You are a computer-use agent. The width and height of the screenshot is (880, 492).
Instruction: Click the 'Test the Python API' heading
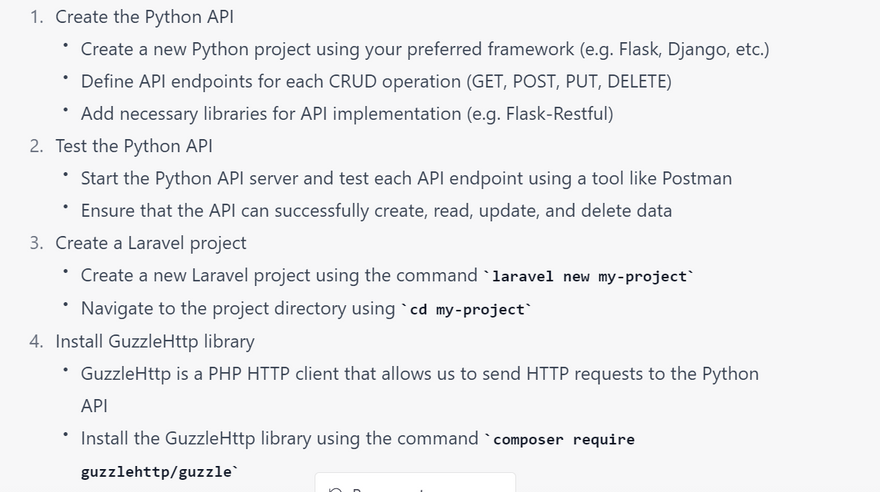133,146
